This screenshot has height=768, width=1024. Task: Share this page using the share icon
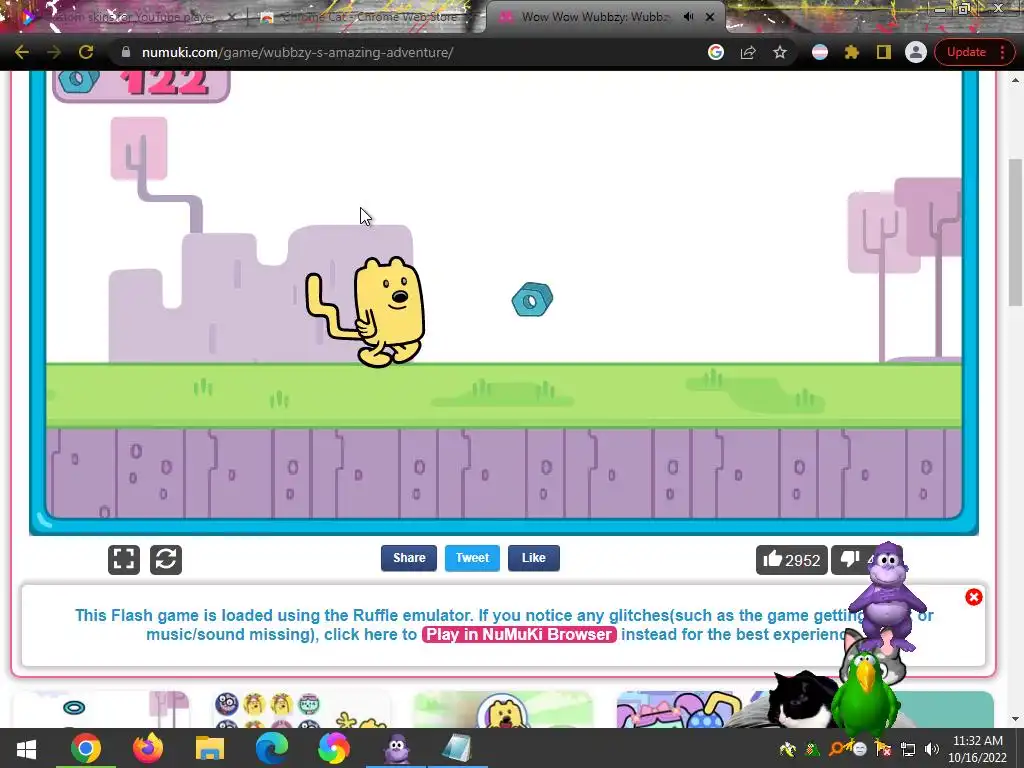748,52
